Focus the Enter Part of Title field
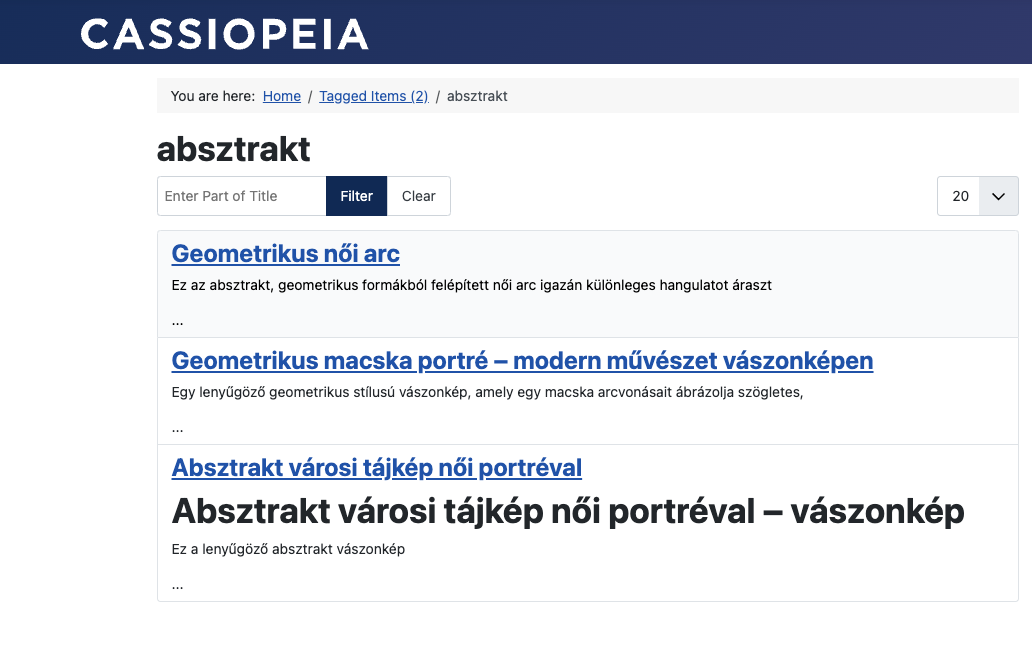The height and width of the screenshot is (660, 1032). click(241, 196)
